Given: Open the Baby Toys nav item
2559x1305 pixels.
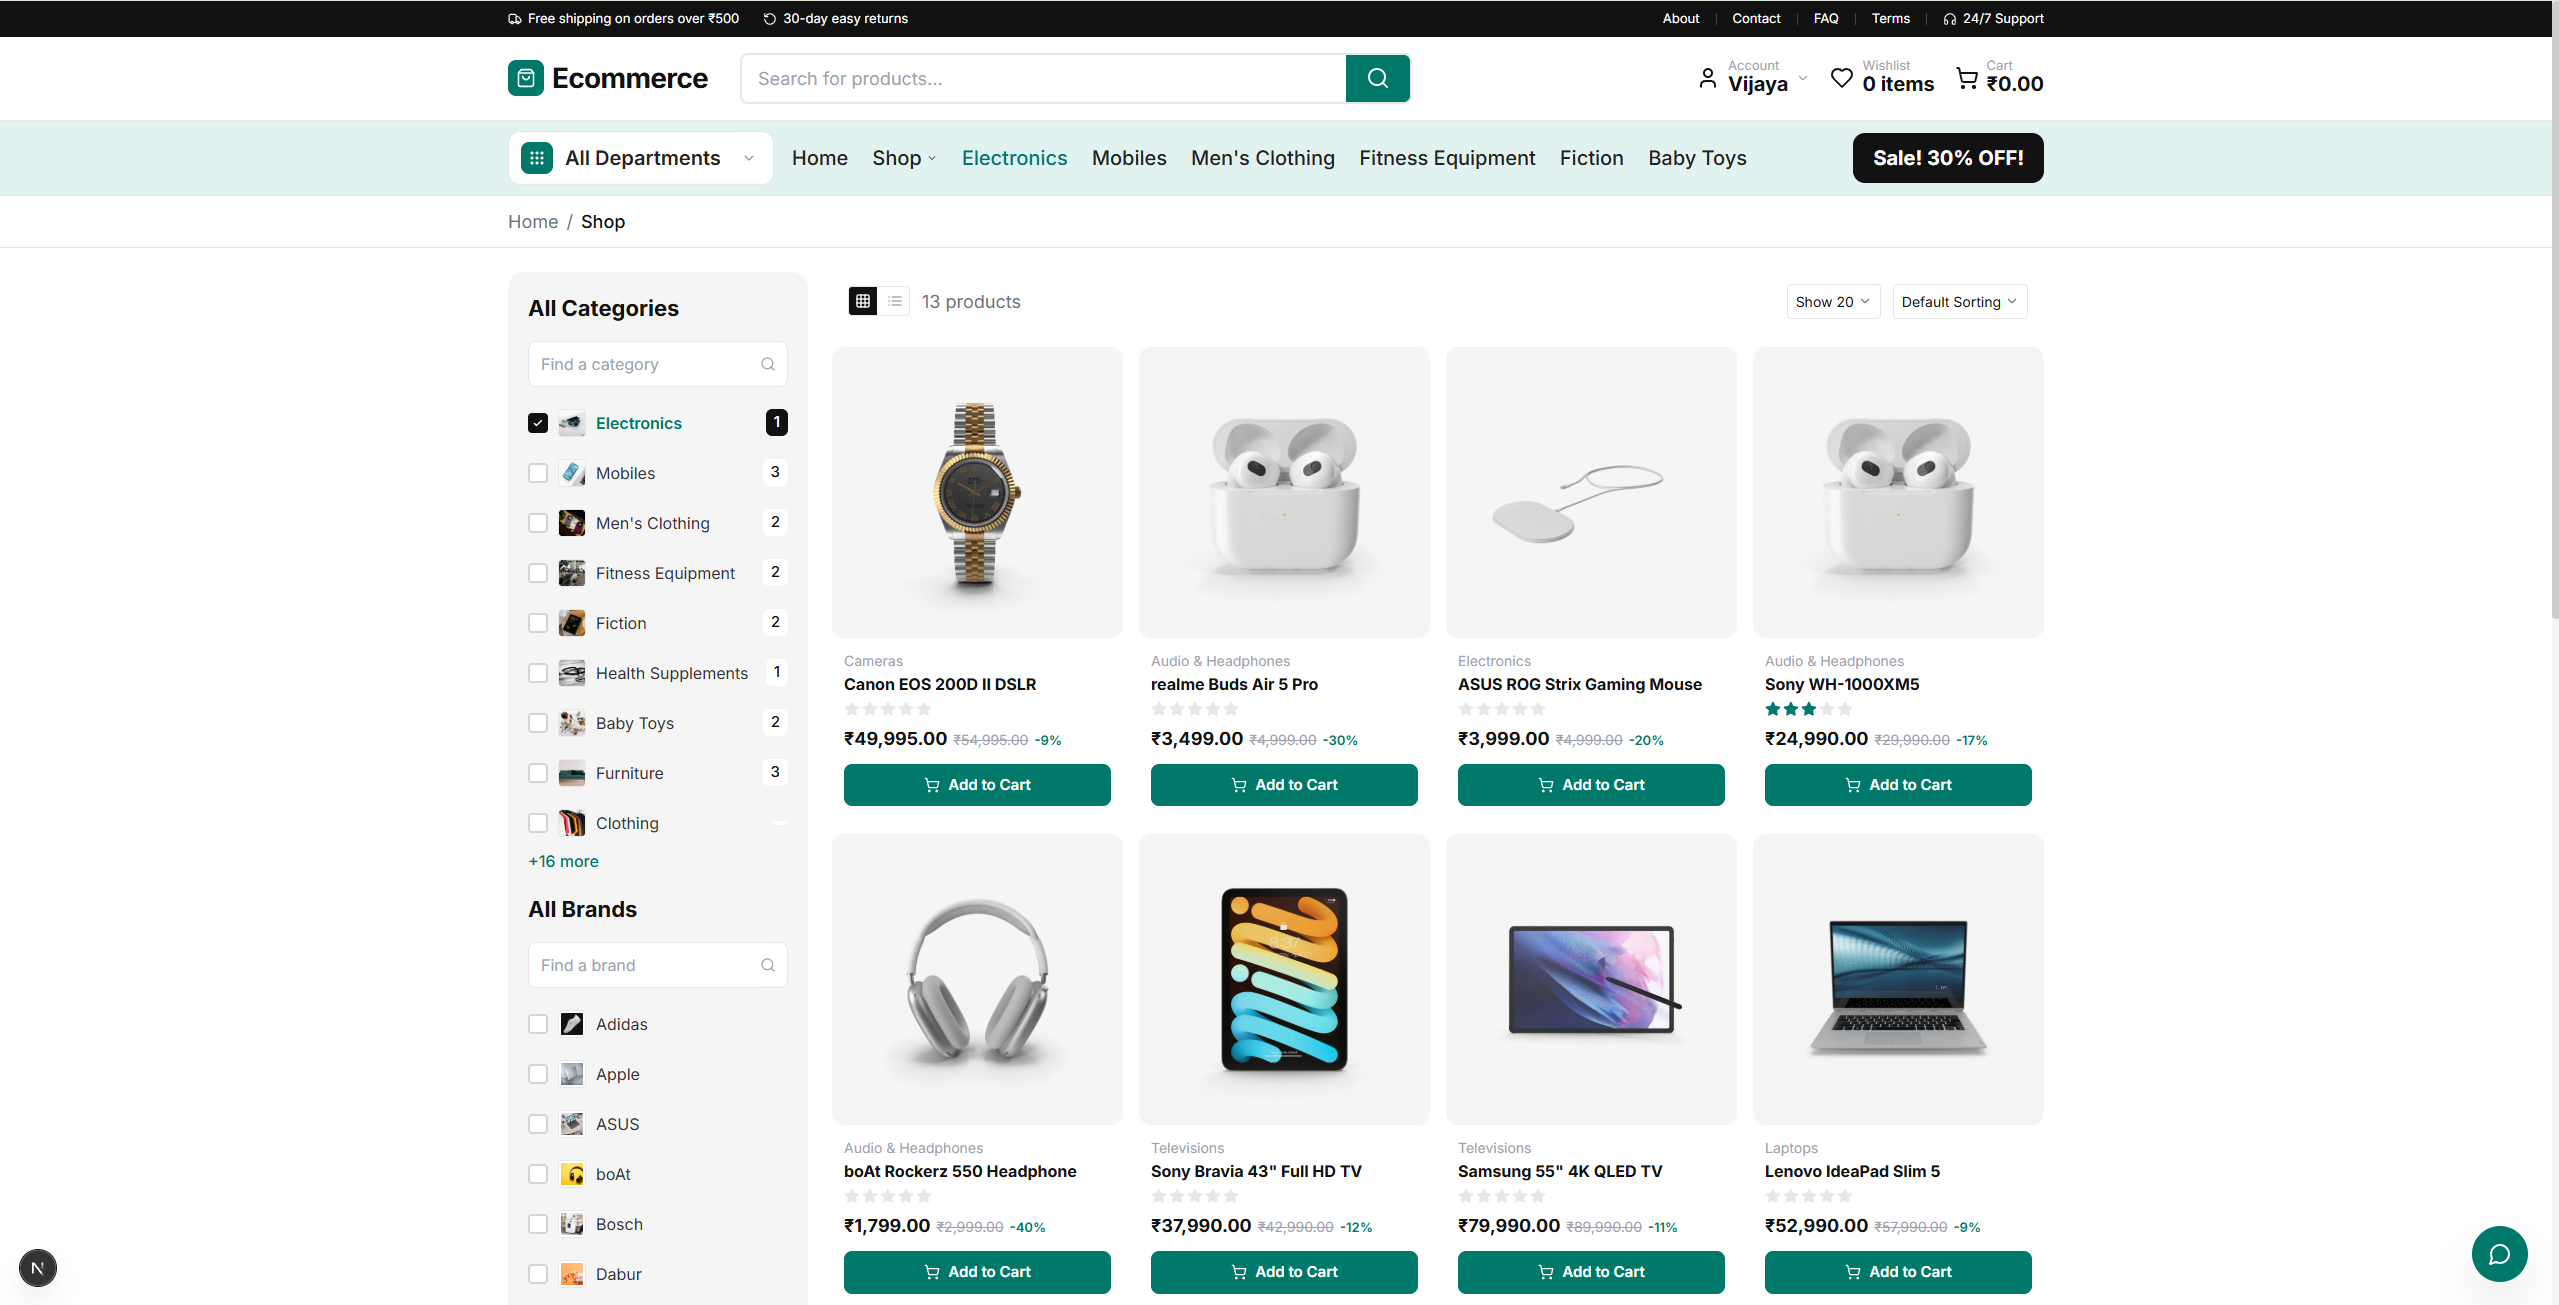Looking at the screenshot, I should [x=1697, y=158].
